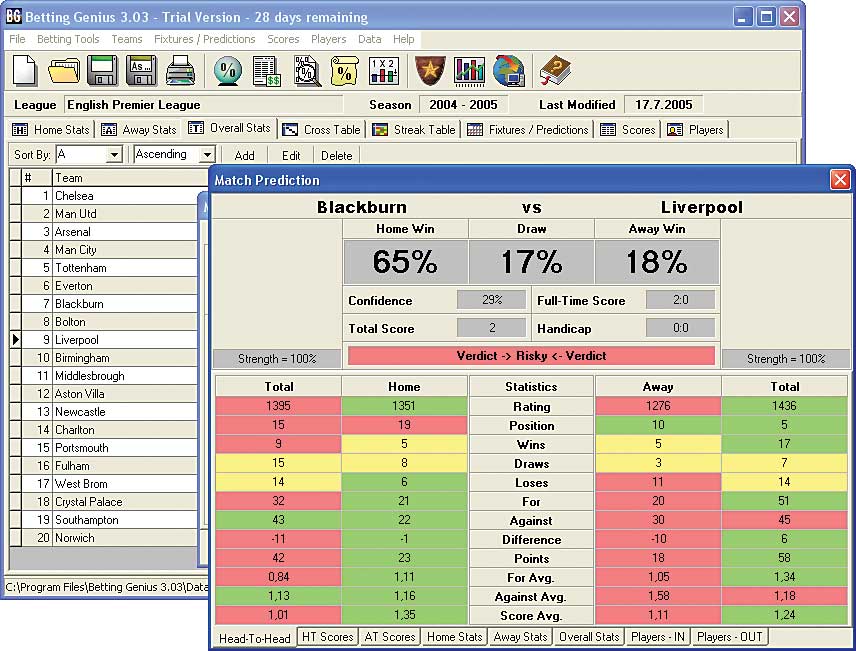The height and width of the screenshot is (651, 856).
Task: Click the BG application title bar icon
Action: (13, 17)
